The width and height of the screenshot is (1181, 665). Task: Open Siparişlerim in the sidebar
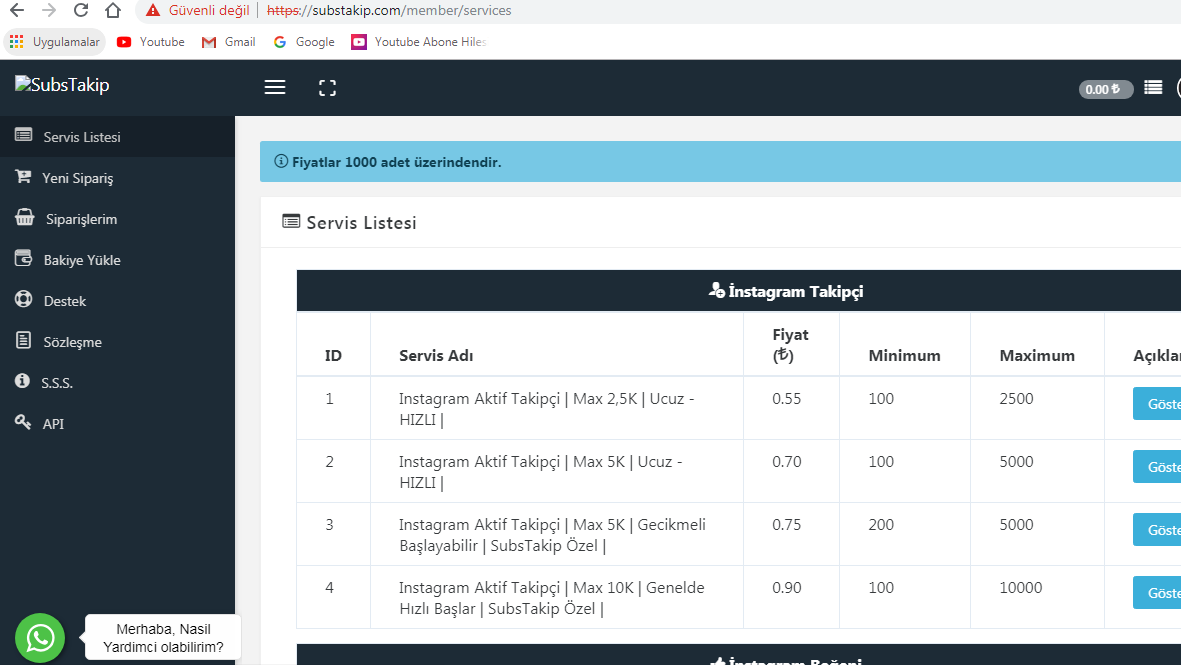[x=117, y=219]
